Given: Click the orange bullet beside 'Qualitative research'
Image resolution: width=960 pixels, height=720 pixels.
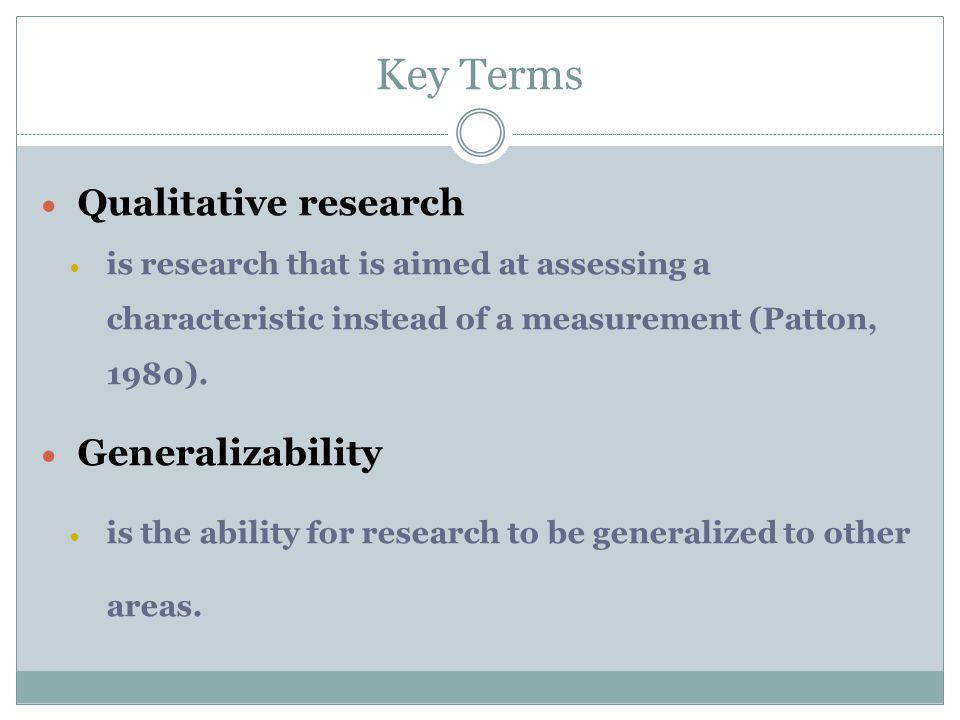Looking at the screenshot, I should (x=49, y=206).
